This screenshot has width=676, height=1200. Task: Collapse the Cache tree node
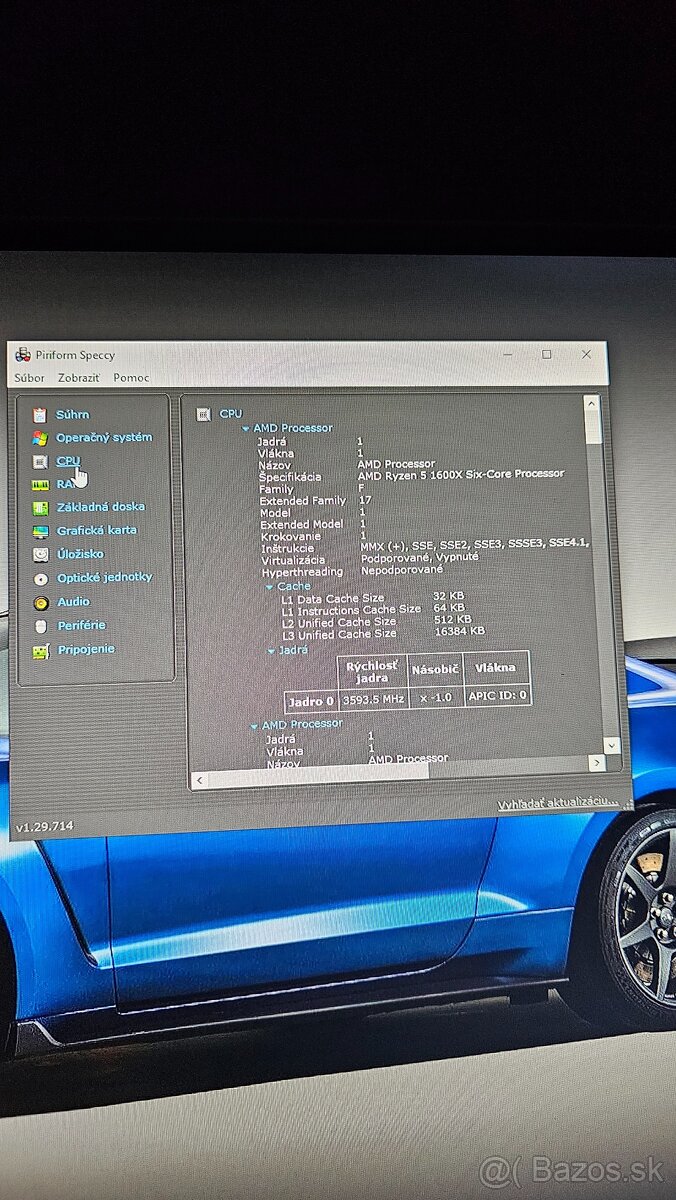[270, 587]
